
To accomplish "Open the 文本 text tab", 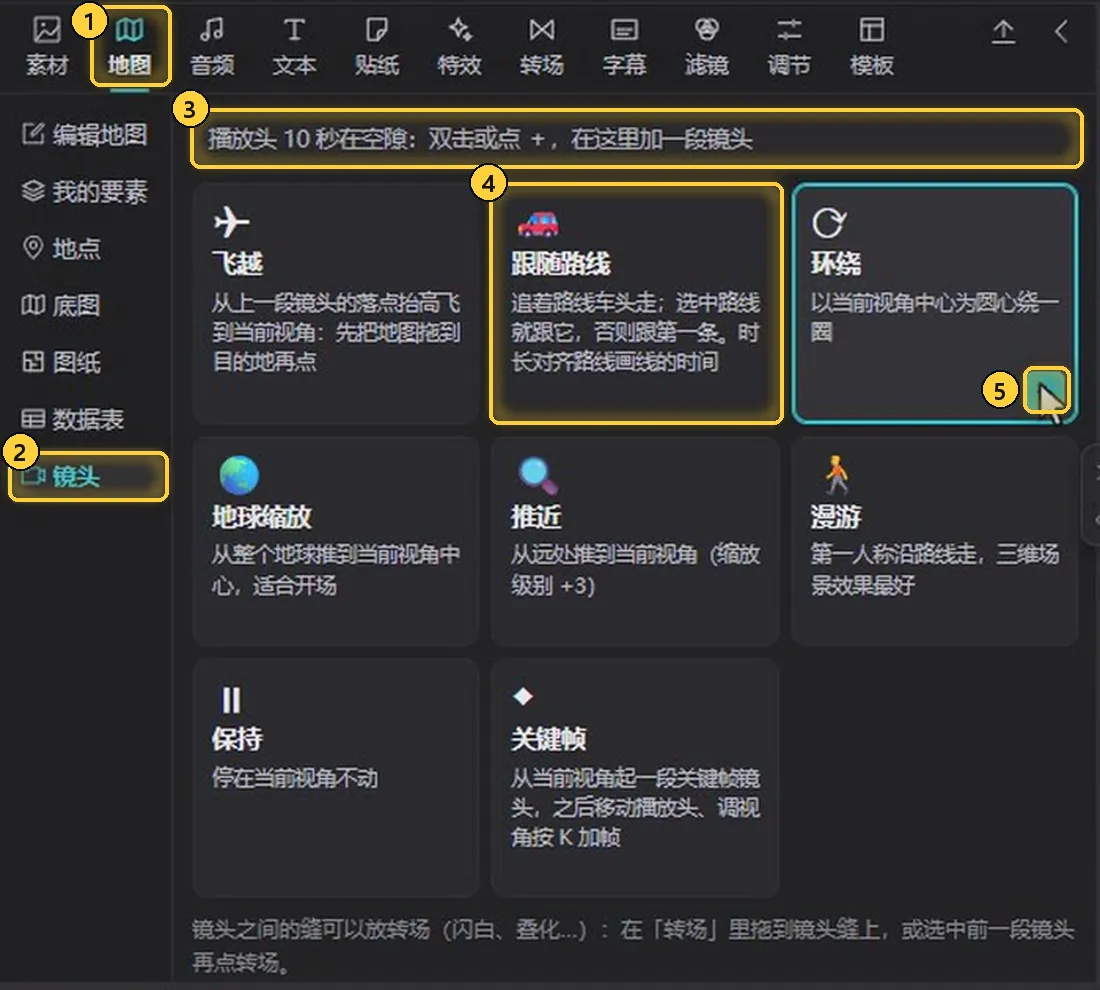I will (294, 46).
